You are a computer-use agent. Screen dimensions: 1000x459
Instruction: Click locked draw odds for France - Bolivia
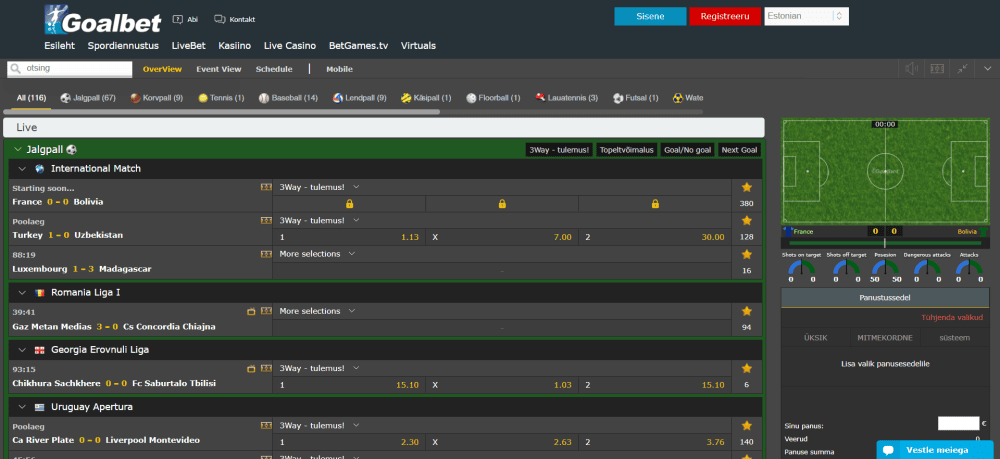[502, 204]
